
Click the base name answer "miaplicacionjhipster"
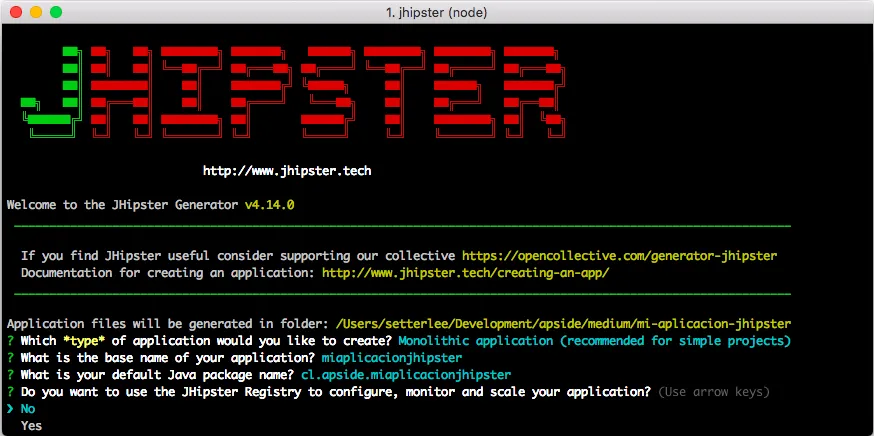tap(392, 357)
